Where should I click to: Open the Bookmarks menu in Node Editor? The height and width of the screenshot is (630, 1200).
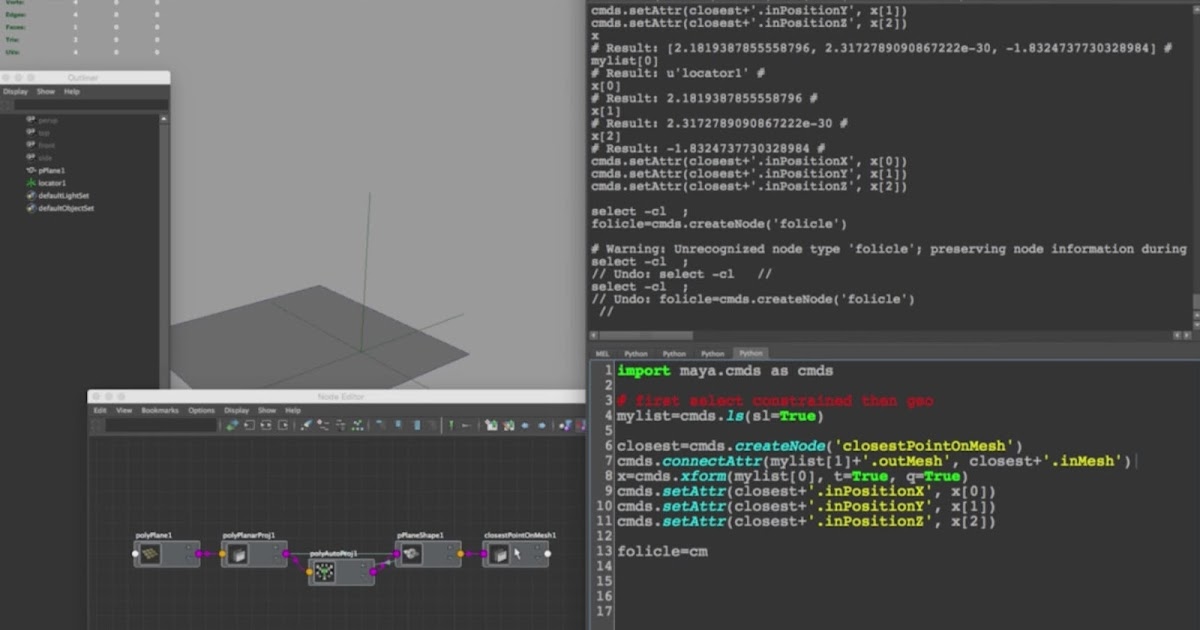tap(160, 410)
